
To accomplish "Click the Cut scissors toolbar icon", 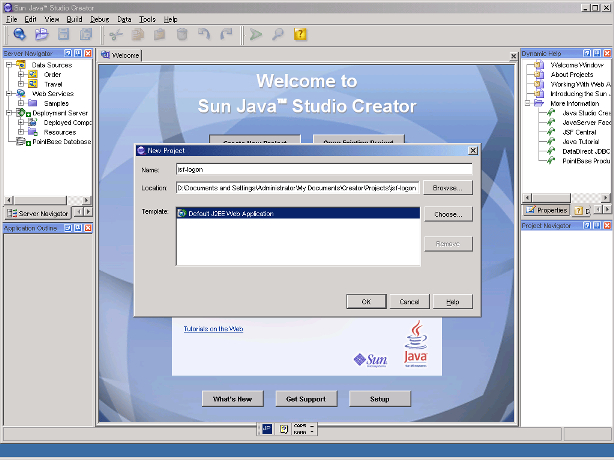I will click(x=116, y=35).
